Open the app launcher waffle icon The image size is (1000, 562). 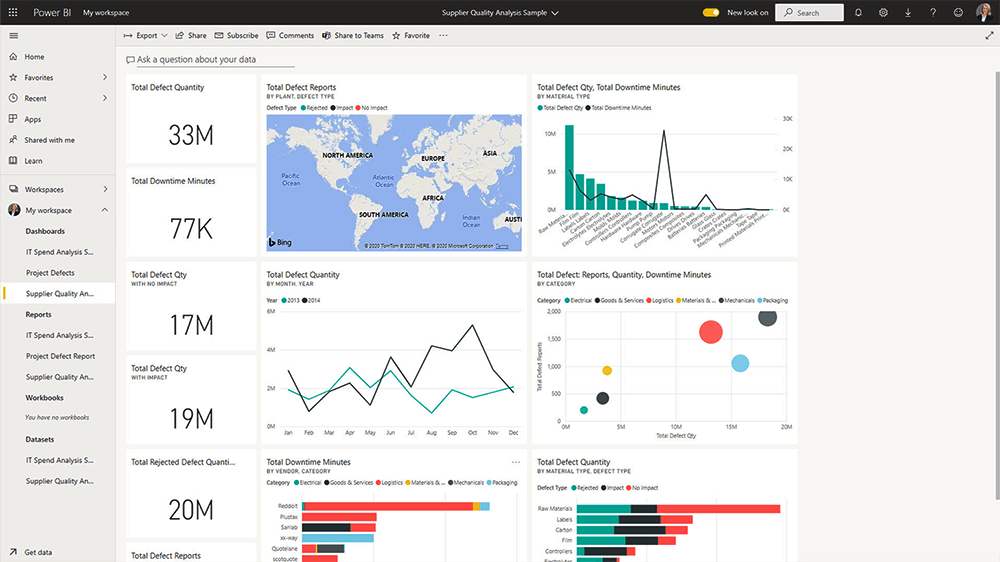pos(13,13)
